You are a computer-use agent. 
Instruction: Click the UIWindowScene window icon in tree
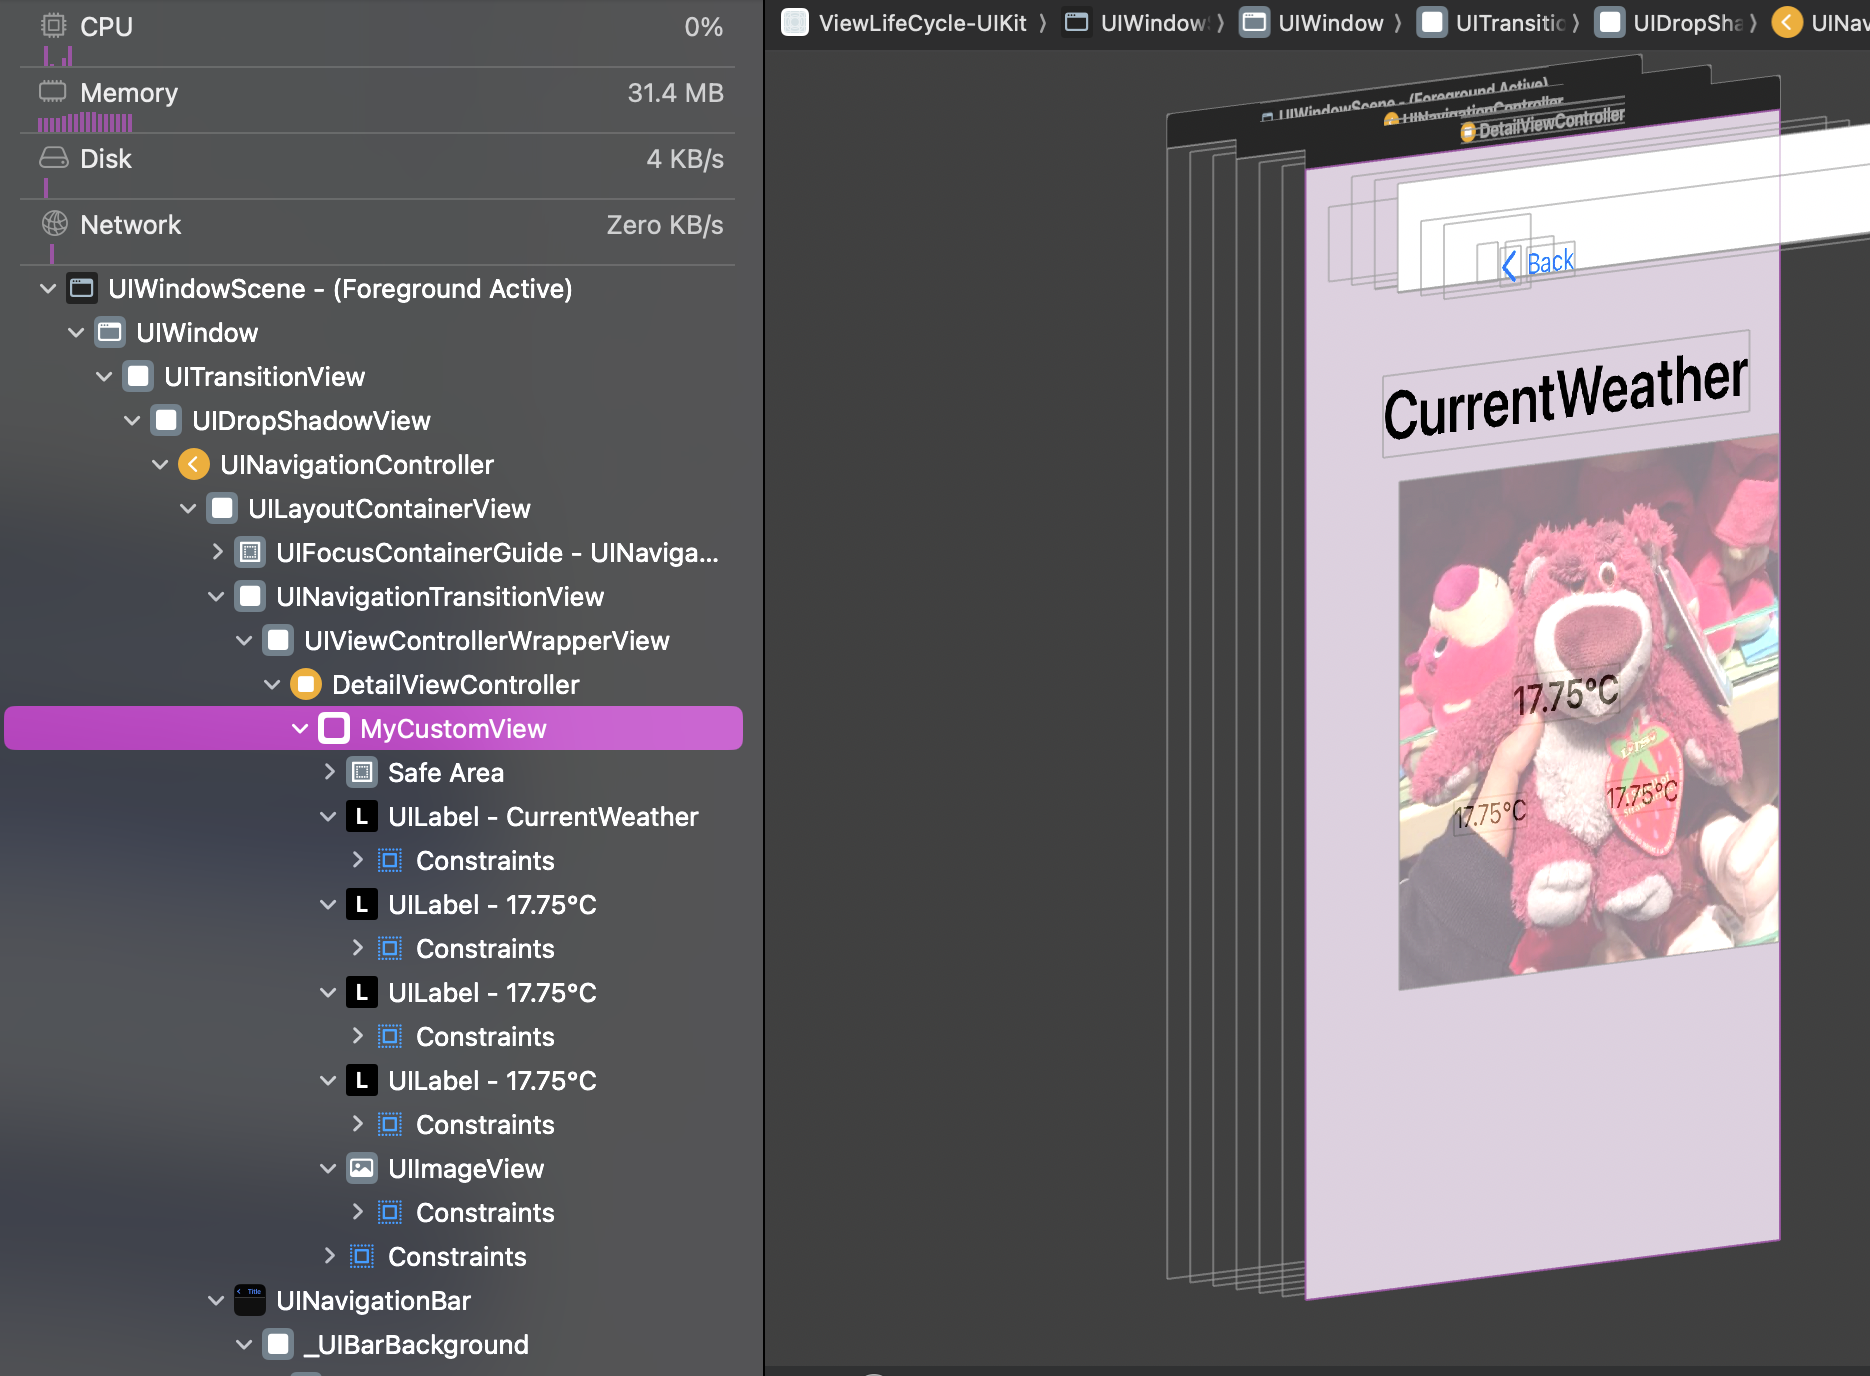pos(82,289)
